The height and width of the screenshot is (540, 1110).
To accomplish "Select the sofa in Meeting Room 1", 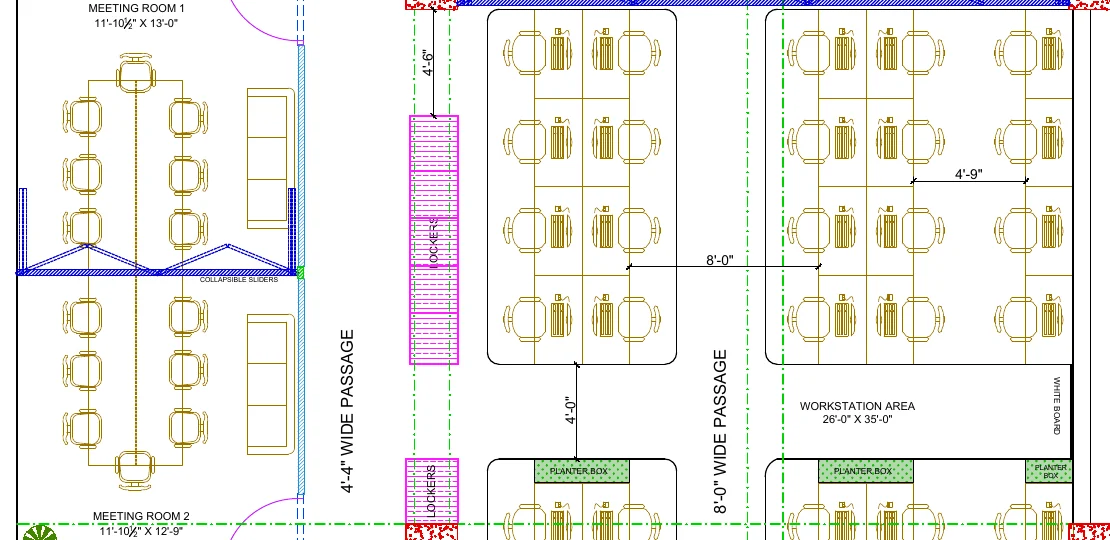I will tap(270, 159).
